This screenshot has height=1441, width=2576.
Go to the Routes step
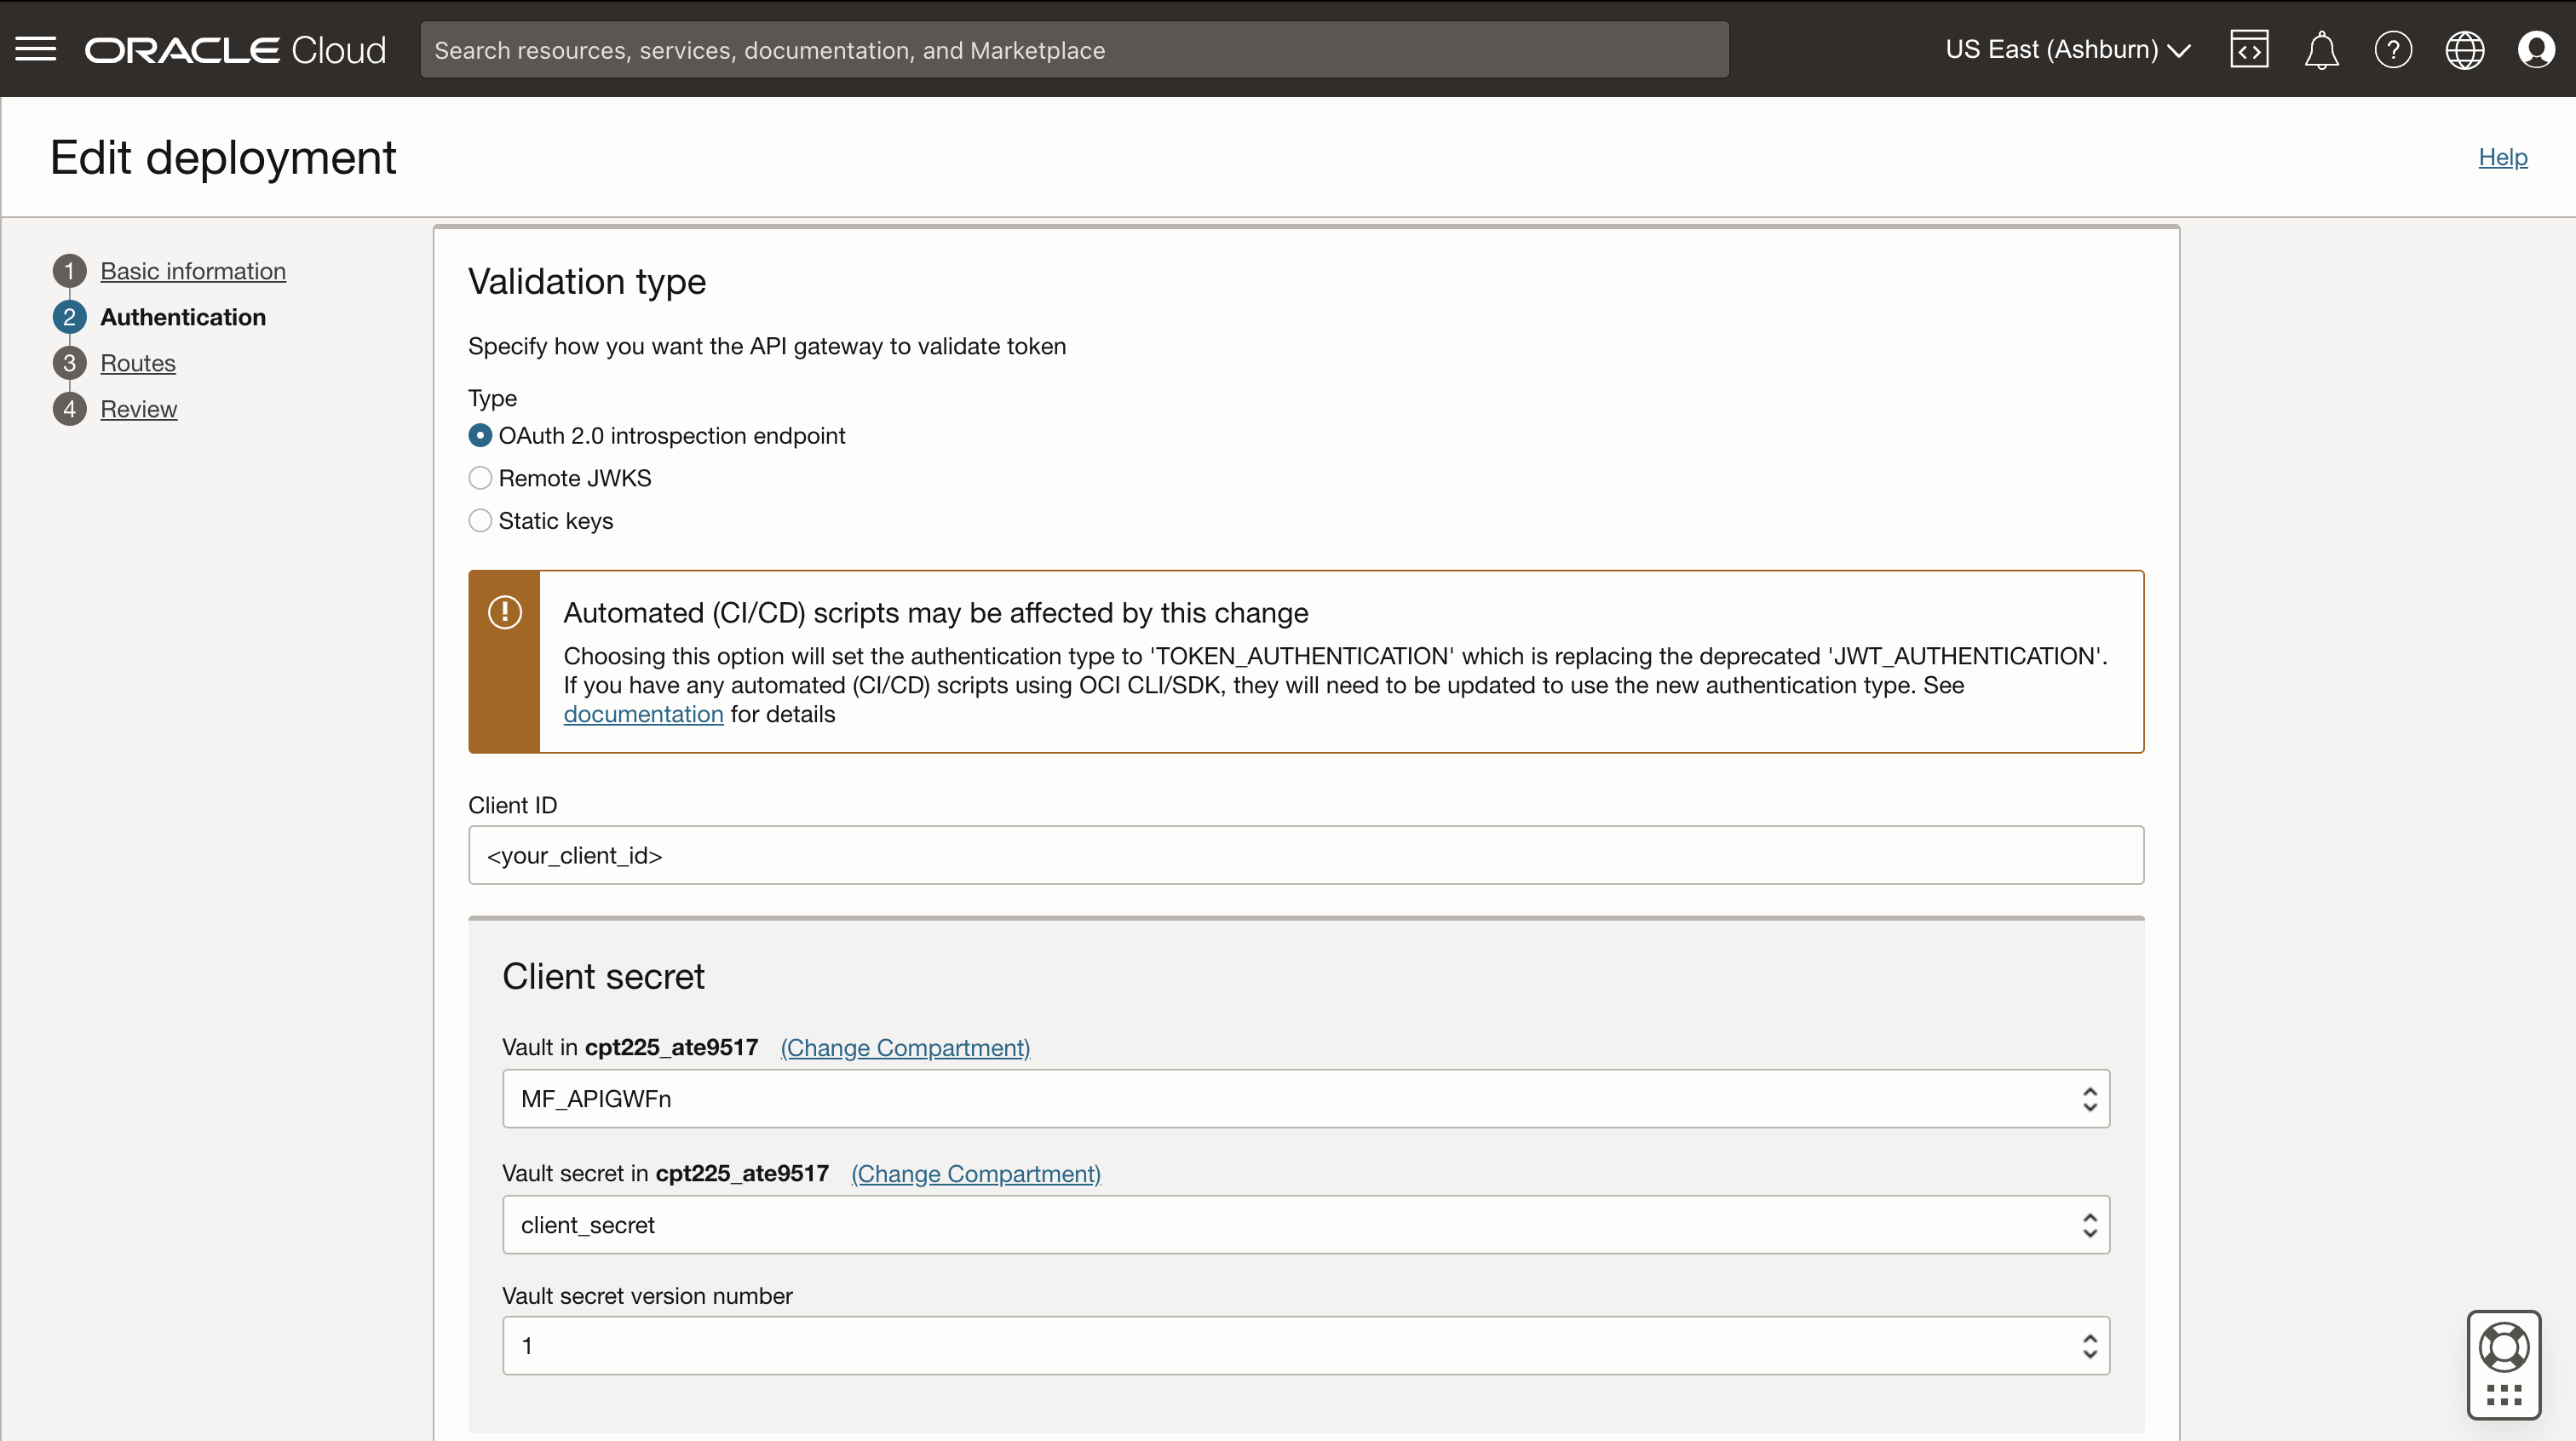(x=138, y=362)
